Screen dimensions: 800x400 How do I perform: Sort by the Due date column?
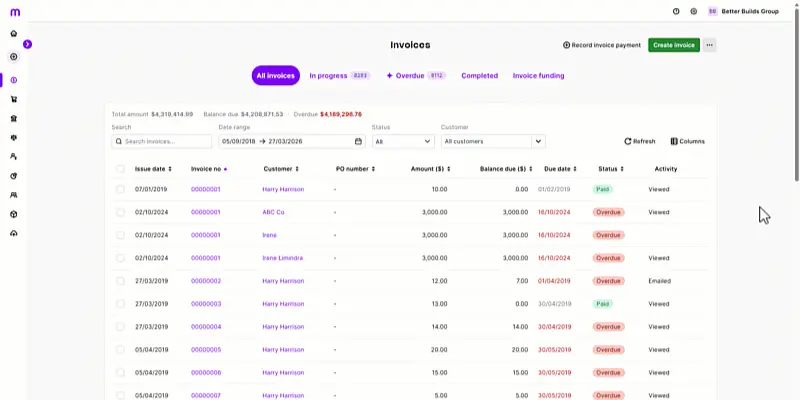560,169
